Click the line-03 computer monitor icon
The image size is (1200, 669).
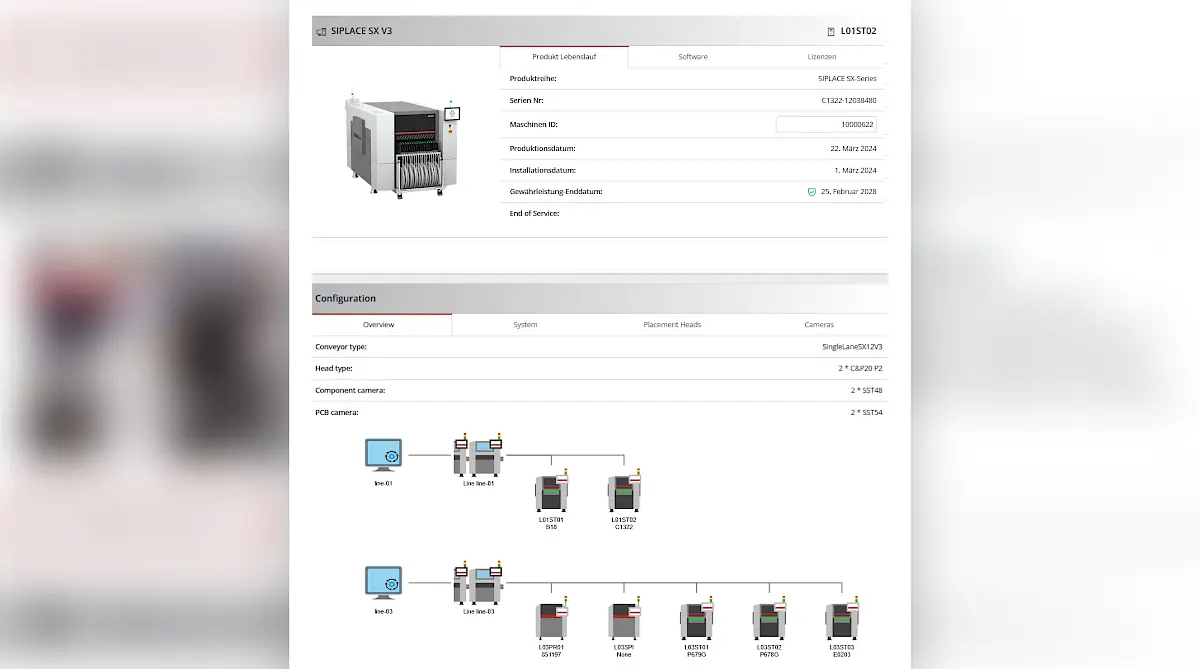[x=383, y=583]
